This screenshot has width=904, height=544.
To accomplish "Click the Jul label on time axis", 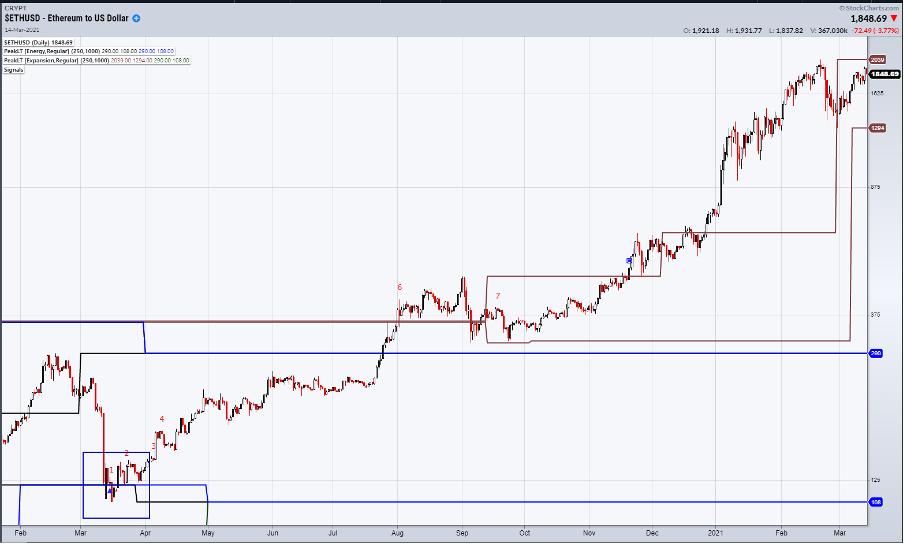I will (333, 533).
